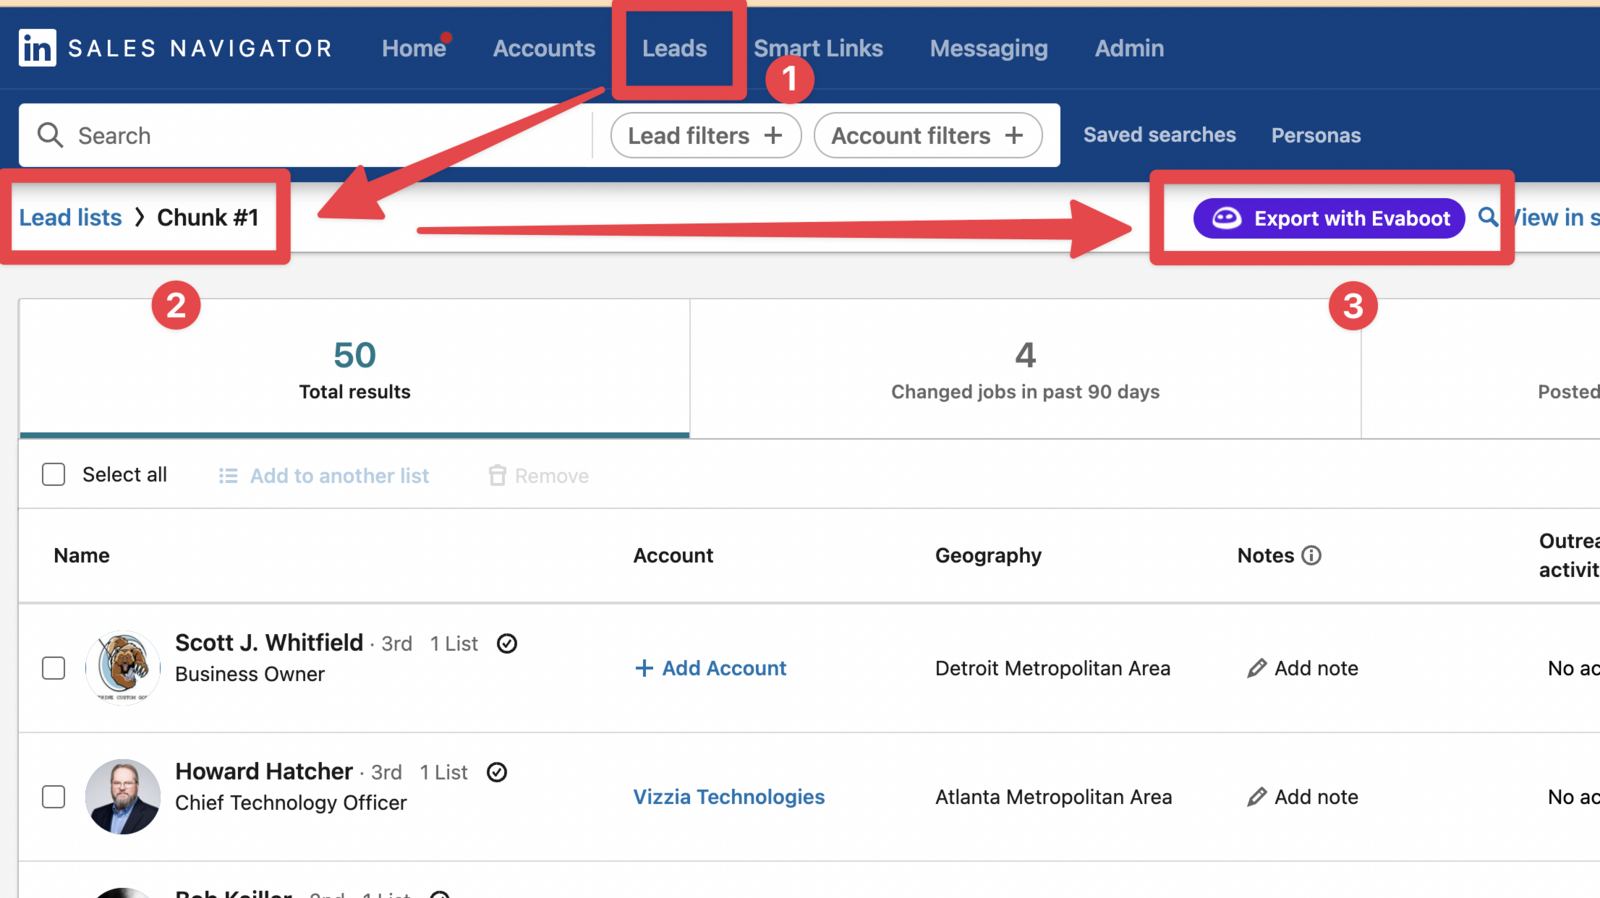Check the box for Scott J. Whitfield
This screenshot has width=1600, height=898.
tap(54, 668)
